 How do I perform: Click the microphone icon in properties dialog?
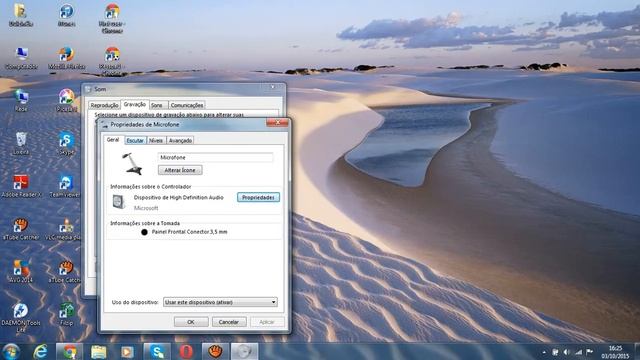pos(132,164)
